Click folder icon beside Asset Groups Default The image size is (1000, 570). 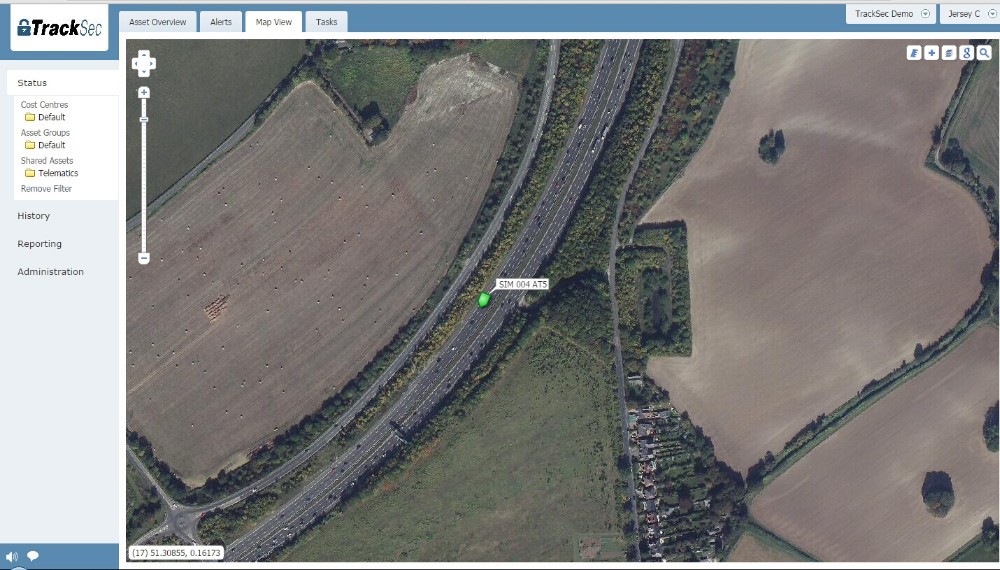click(x=29, y=145)
